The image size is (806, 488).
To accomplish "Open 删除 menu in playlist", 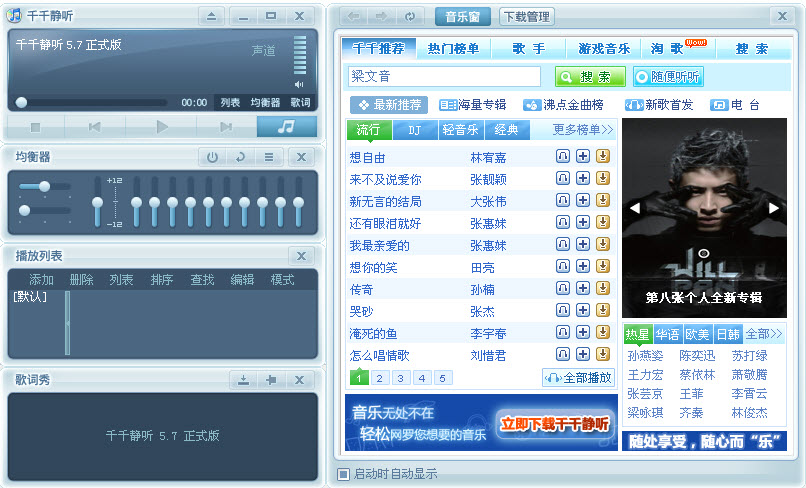I will (81, 280).
